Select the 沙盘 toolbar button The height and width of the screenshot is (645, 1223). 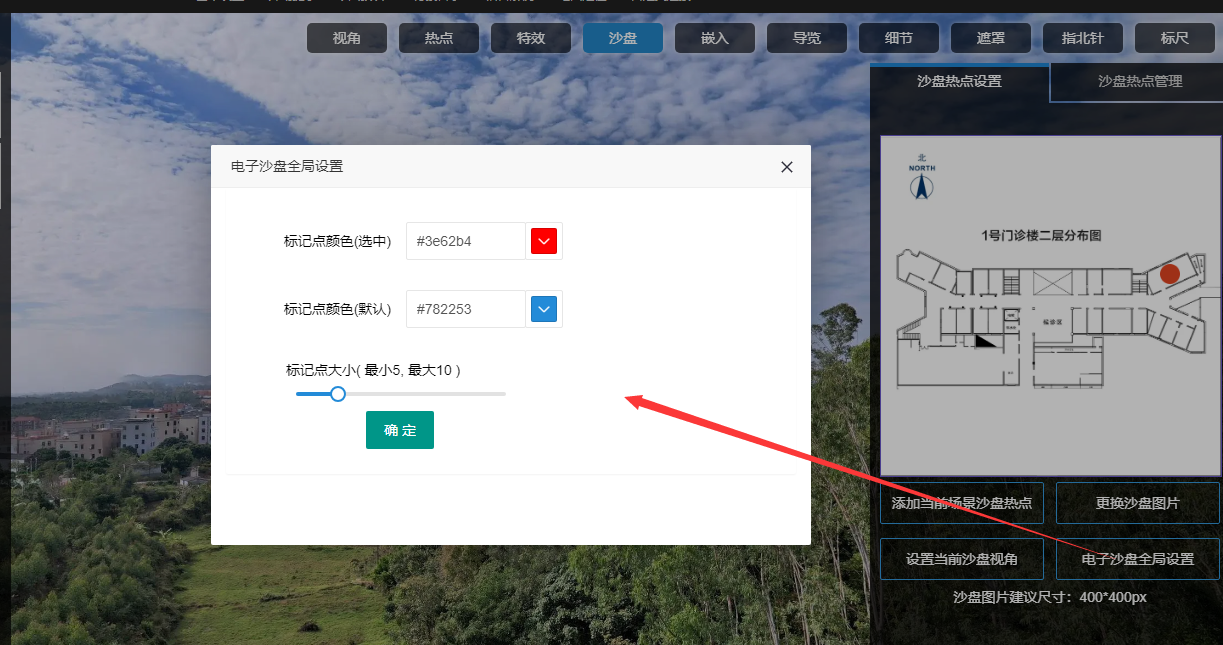[623, 38]
